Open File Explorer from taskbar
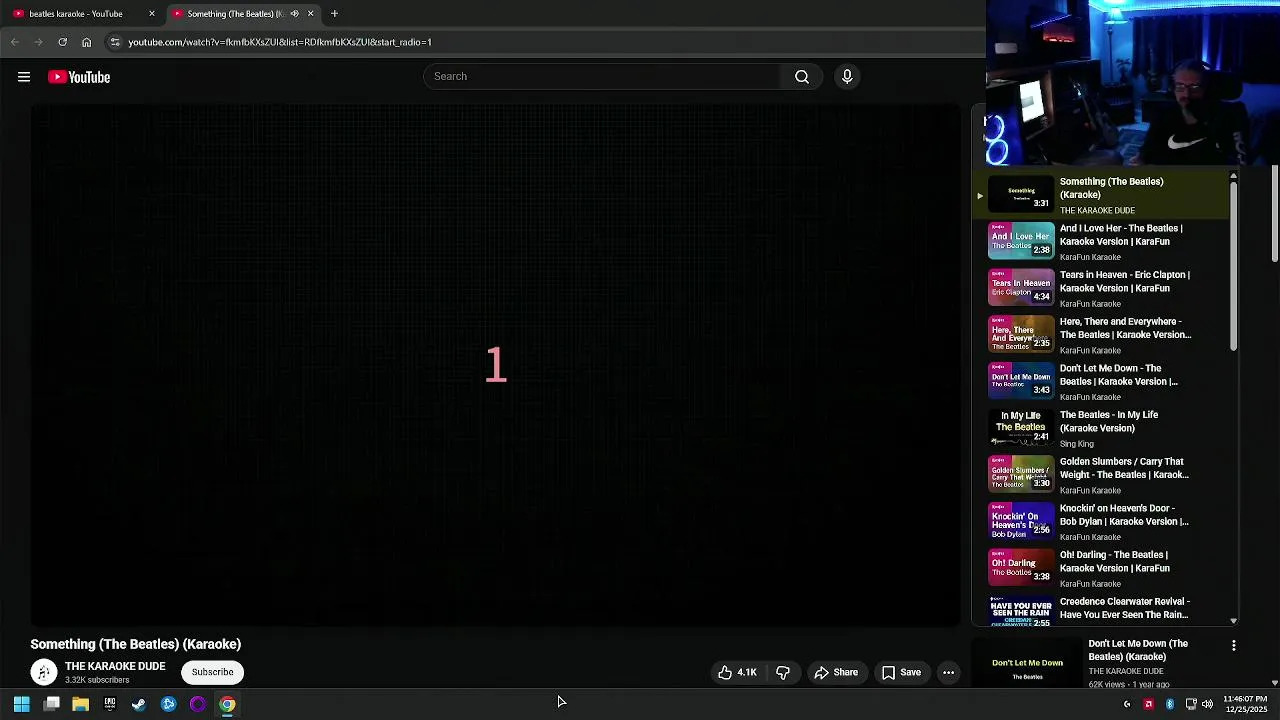This screenshot has height=720, width=1280. coord(81,704)
